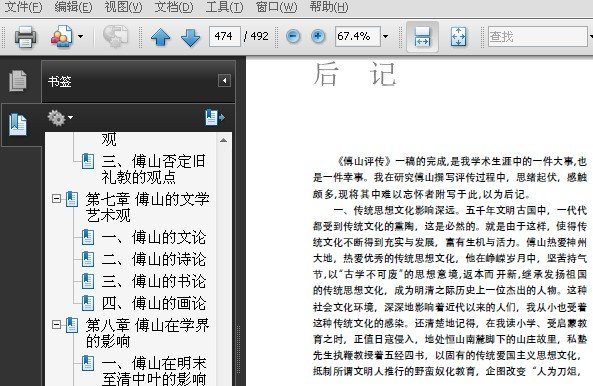
Task: Open bookmark 第七章 傅山的文学艺术观
Action: click(147, 207)
